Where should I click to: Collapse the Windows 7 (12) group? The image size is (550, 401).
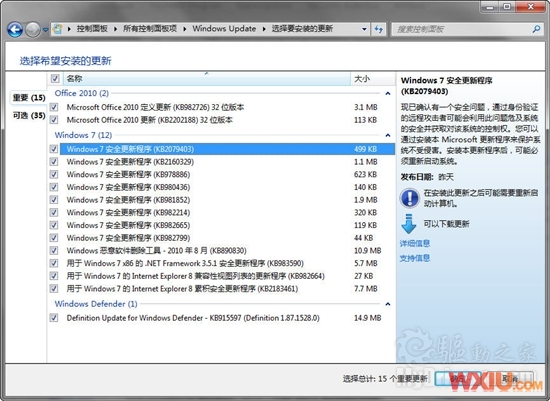point(388,135)
